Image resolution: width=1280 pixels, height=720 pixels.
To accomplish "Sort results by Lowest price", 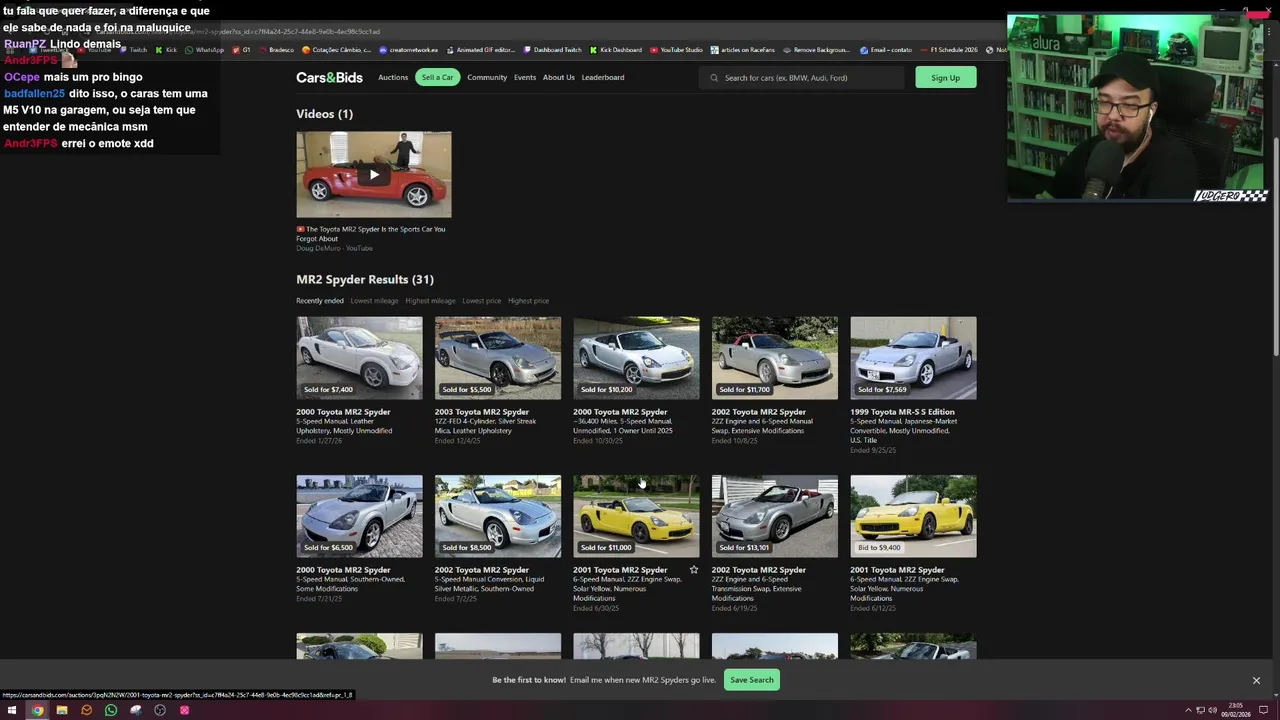I will tap(481, 301).
